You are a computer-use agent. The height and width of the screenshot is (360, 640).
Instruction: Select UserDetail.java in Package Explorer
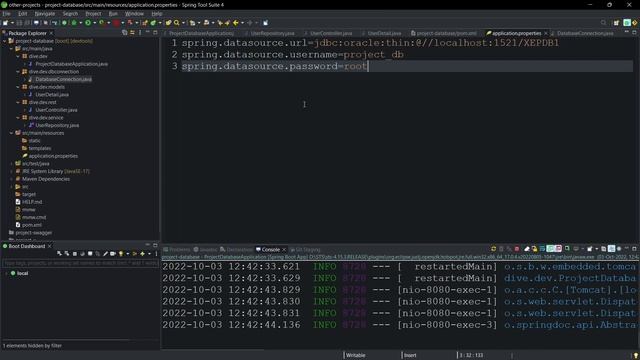coord(52,95)
